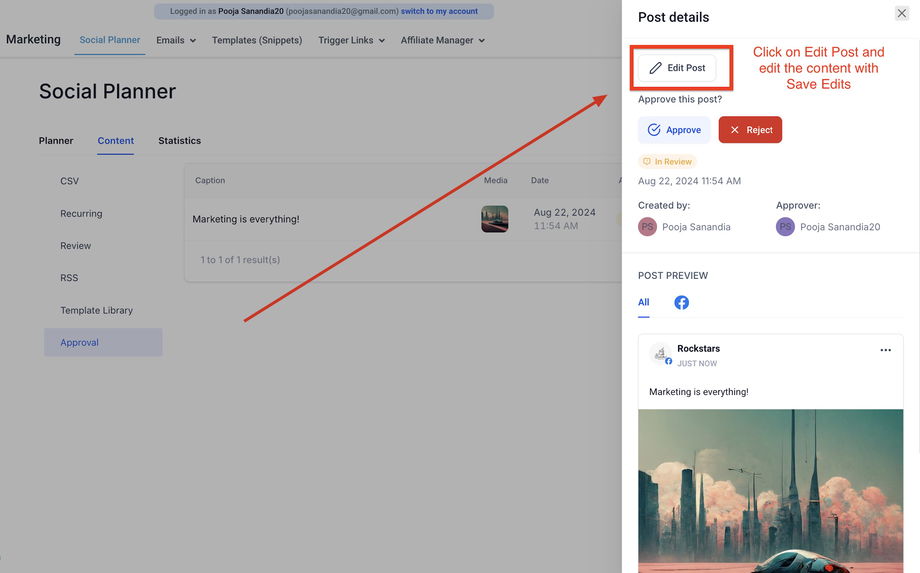The width and height of the screenshot is (920, 573).
Task: Select the All tab in Post Preview
Action: [x=644, y=303]
